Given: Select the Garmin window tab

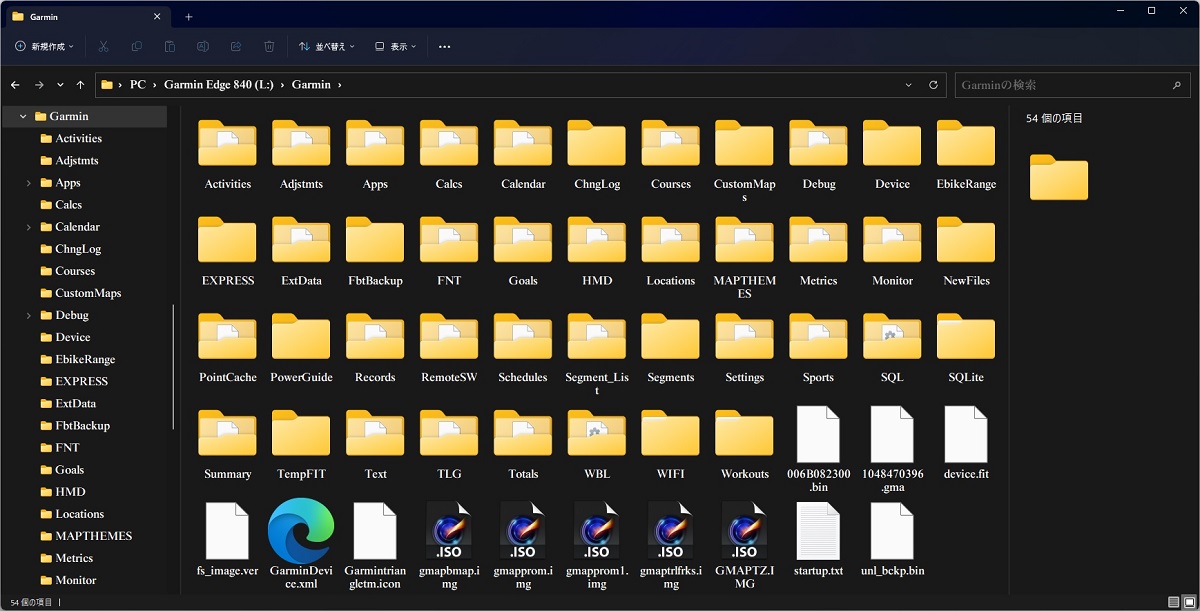Looking at the screenshot, I should pyautogui.click(x=87, y=17).
